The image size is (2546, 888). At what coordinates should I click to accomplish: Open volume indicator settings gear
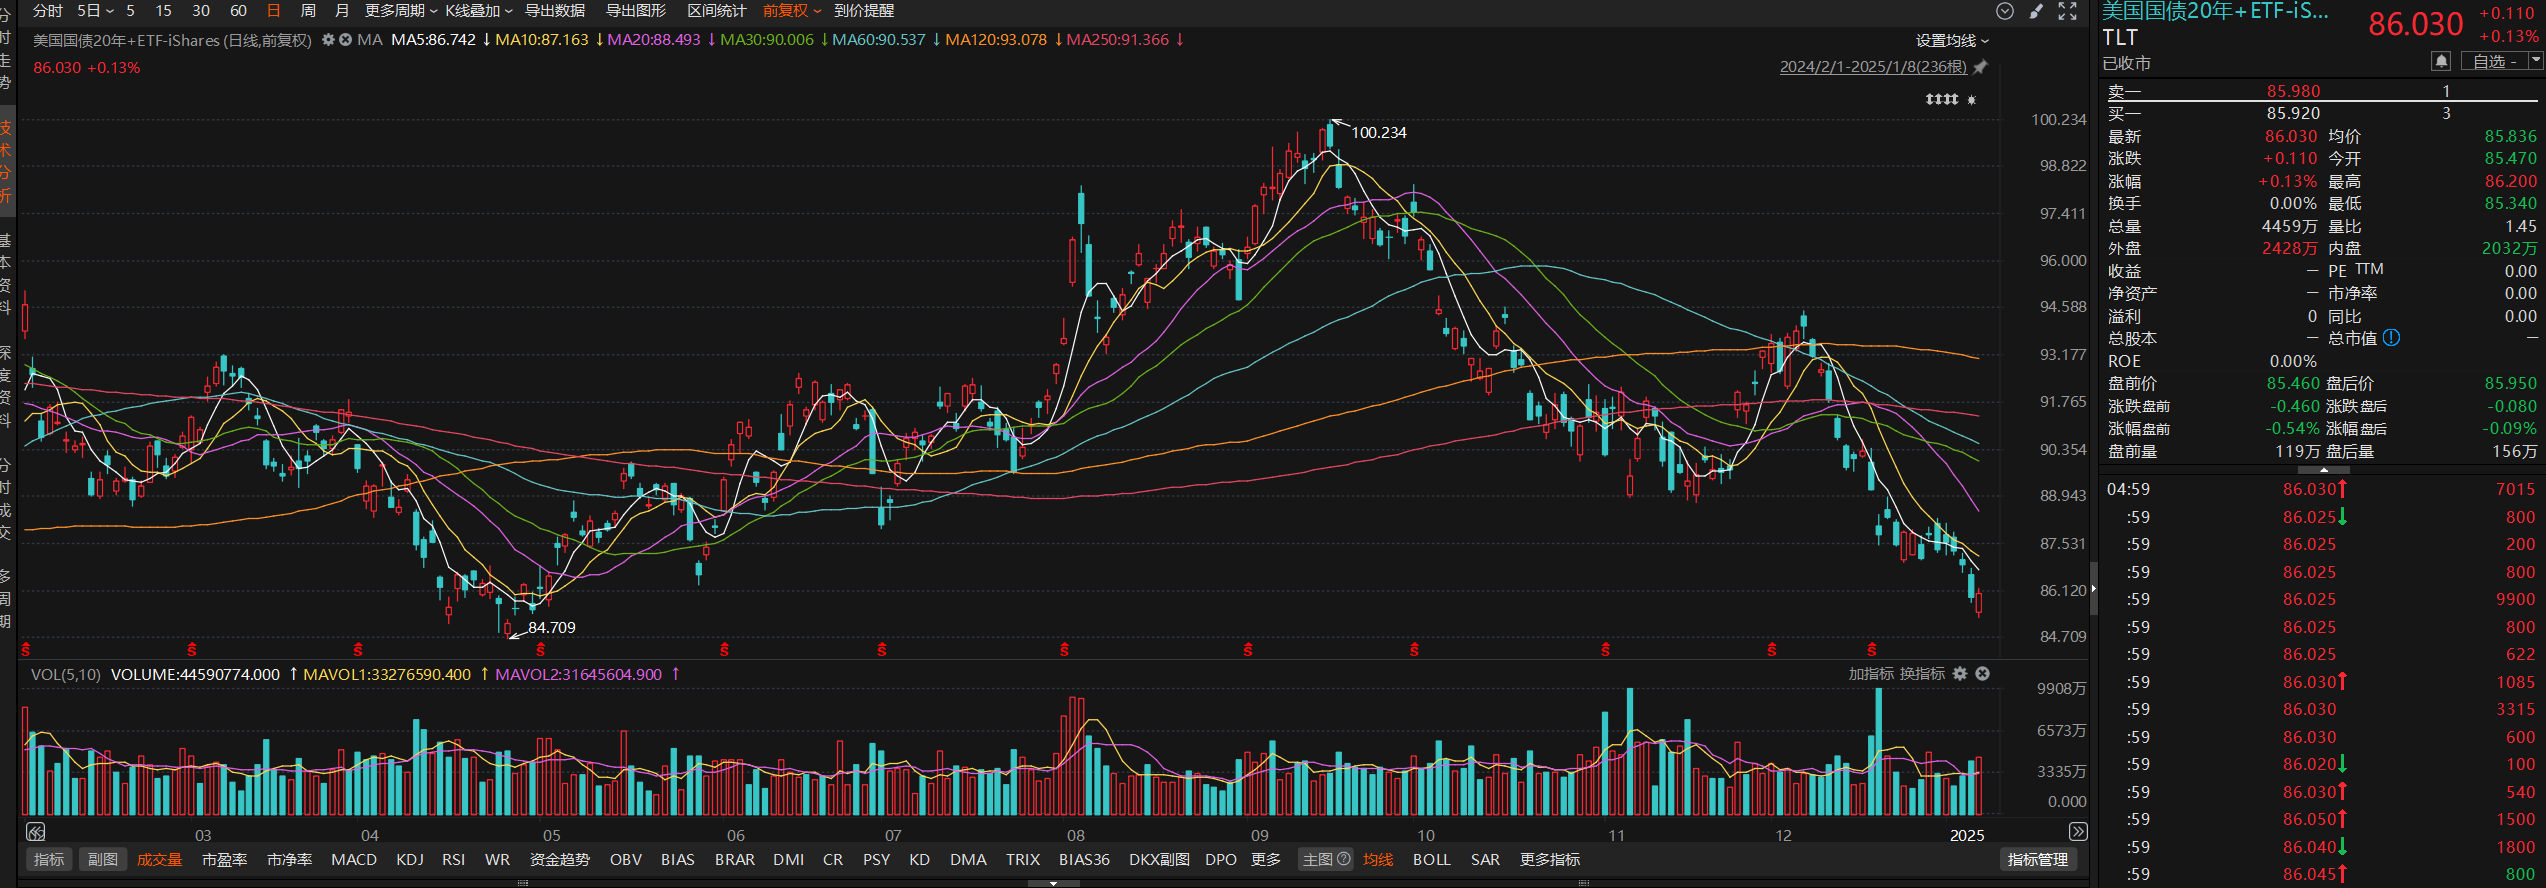(x=1960, y=674)
